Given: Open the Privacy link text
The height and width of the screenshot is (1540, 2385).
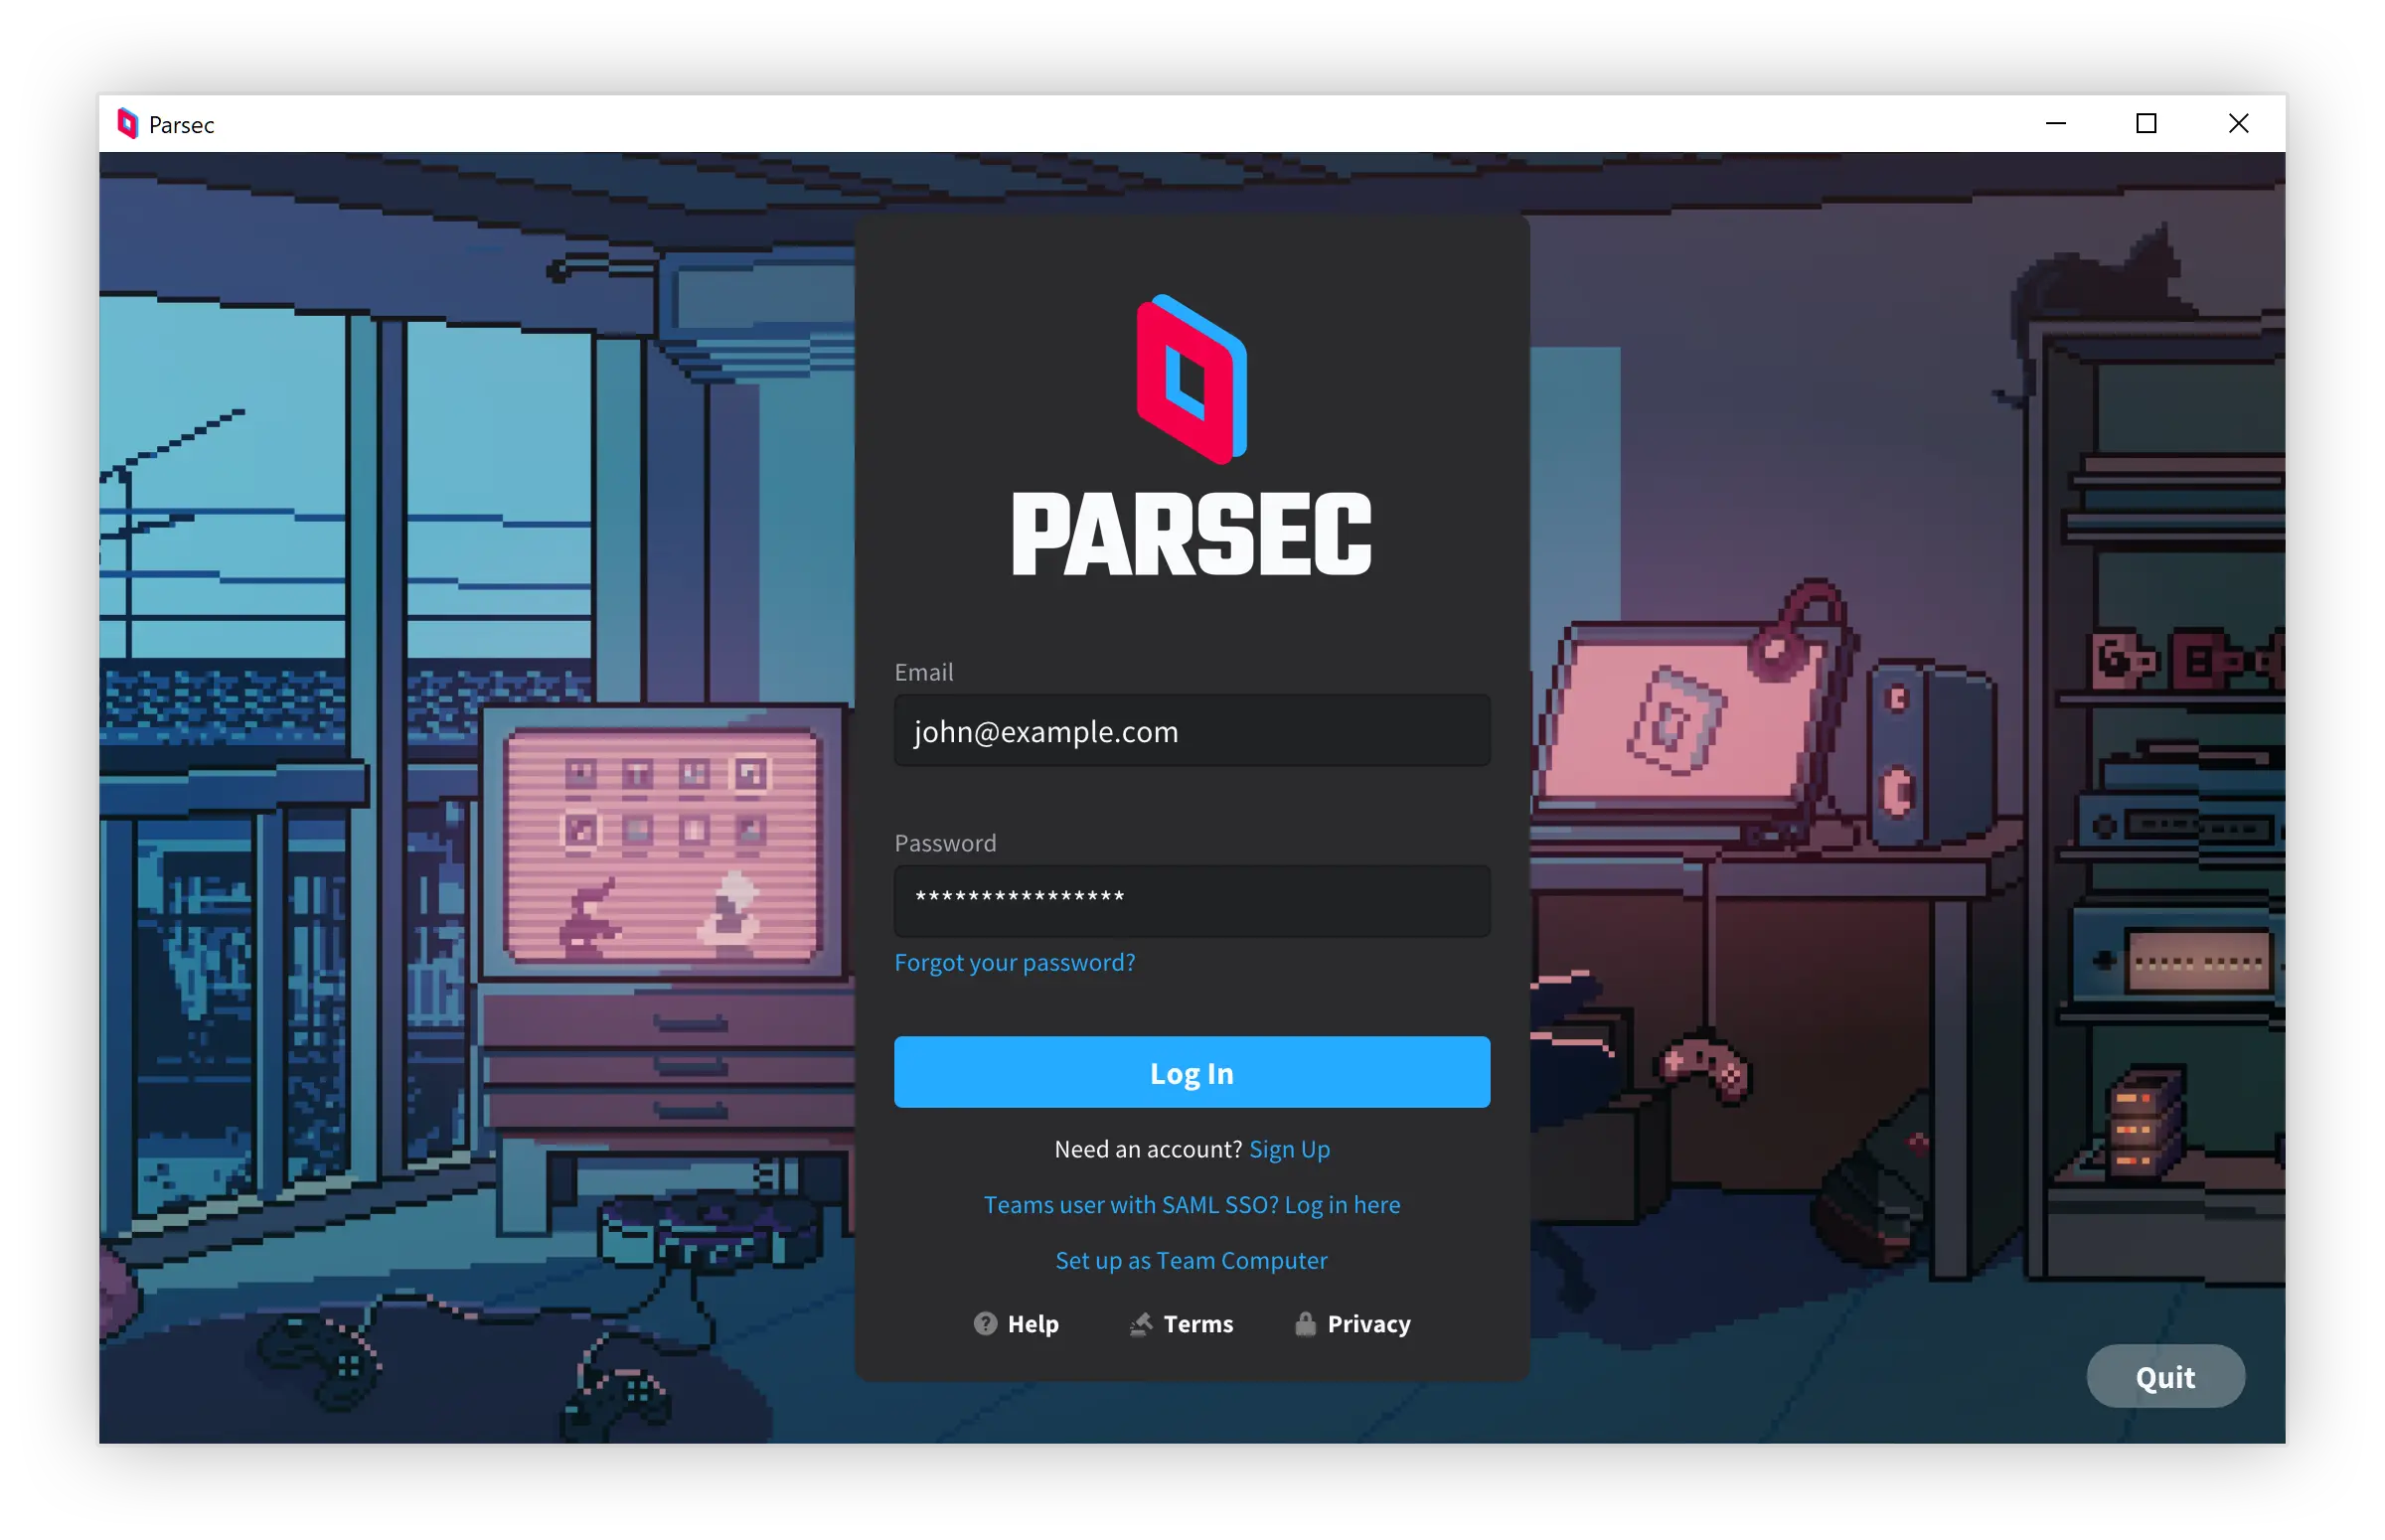Looking at the screenshot, I should pyautogui.click(x=1368, y=1323).
